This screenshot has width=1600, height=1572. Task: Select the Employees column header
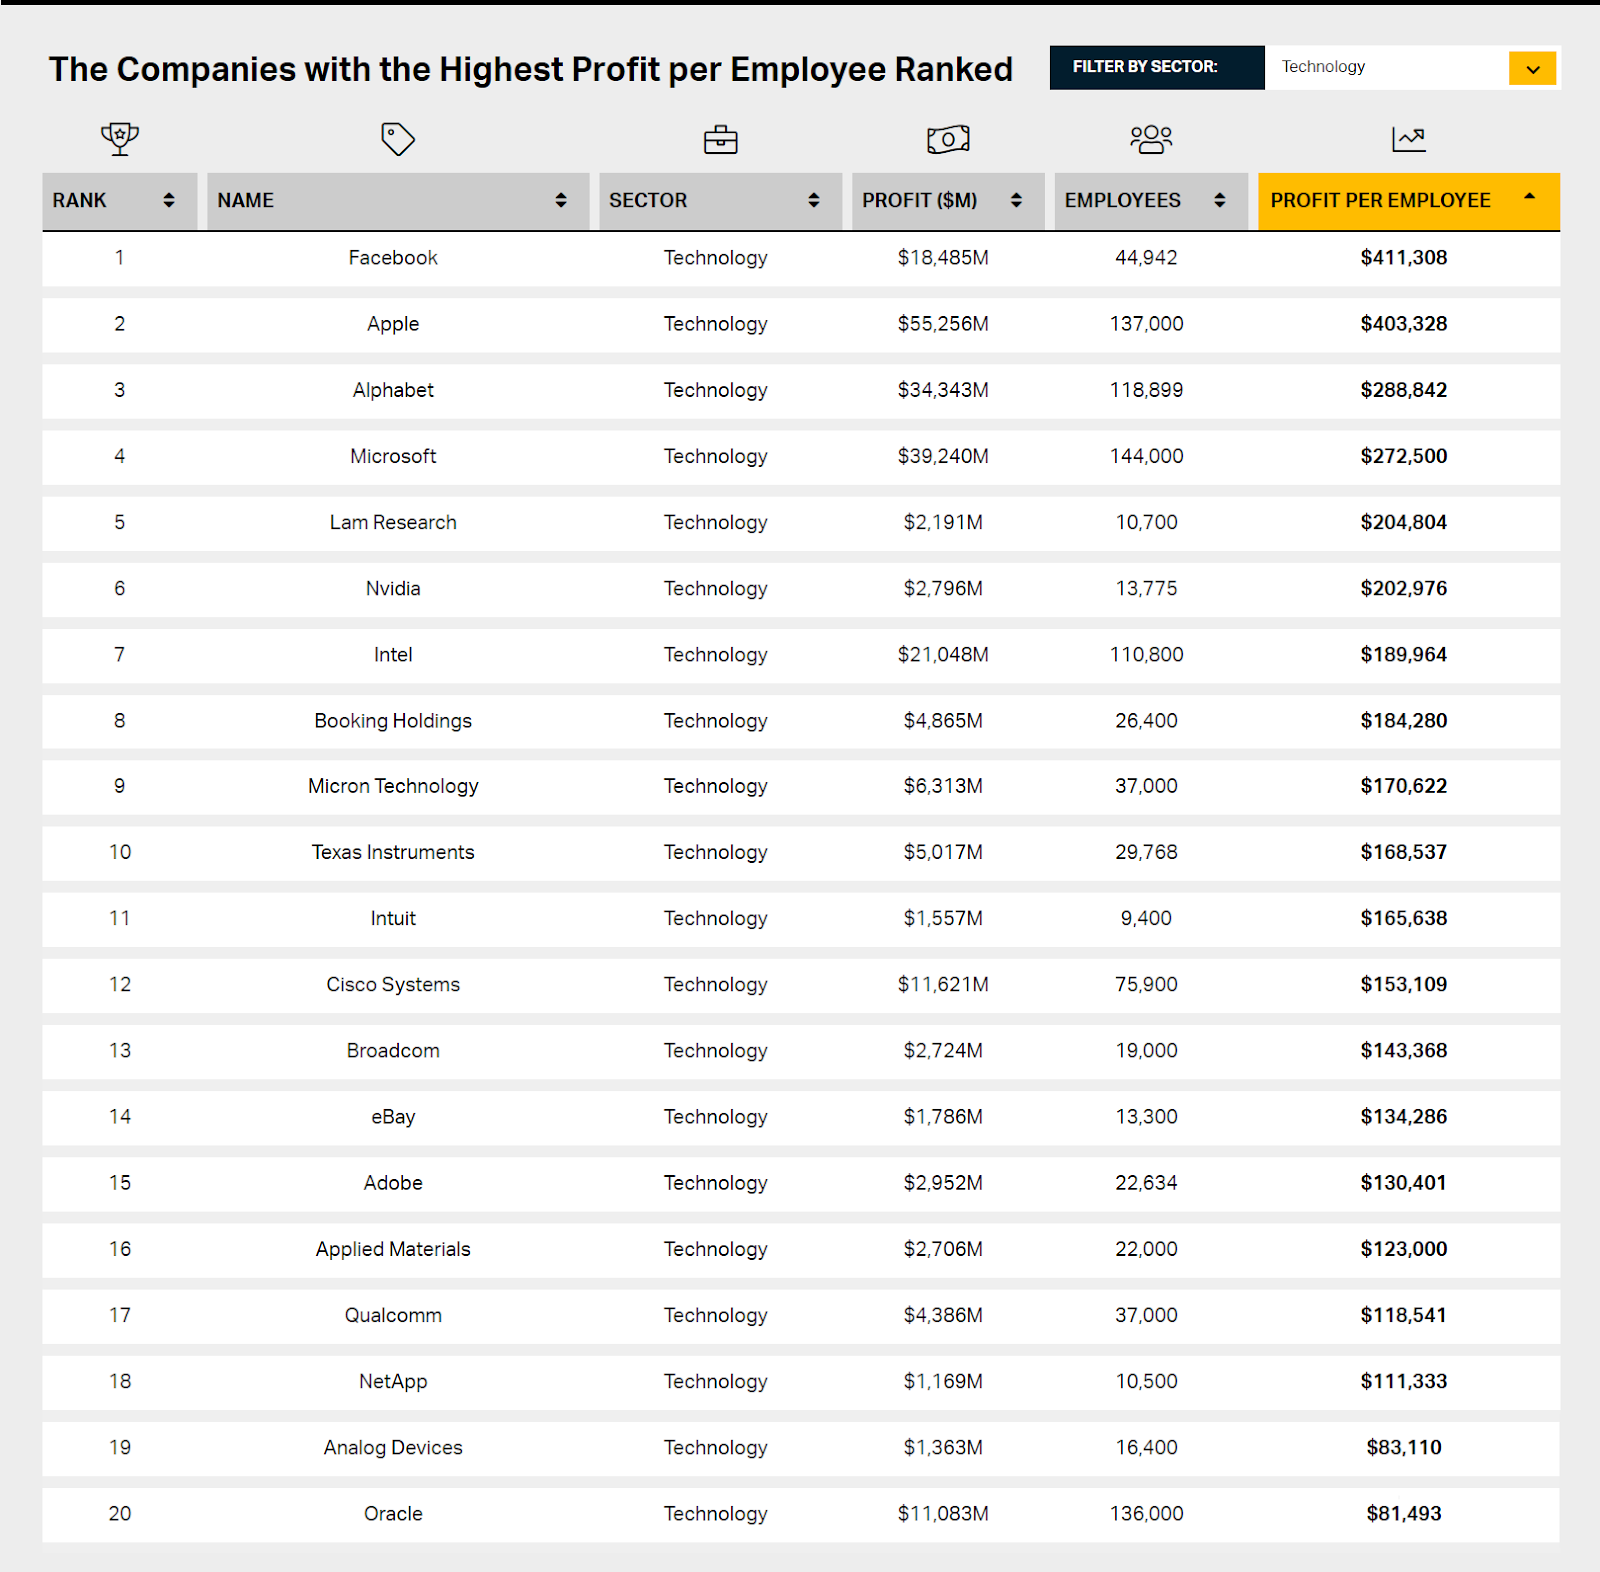[1122, 201]
